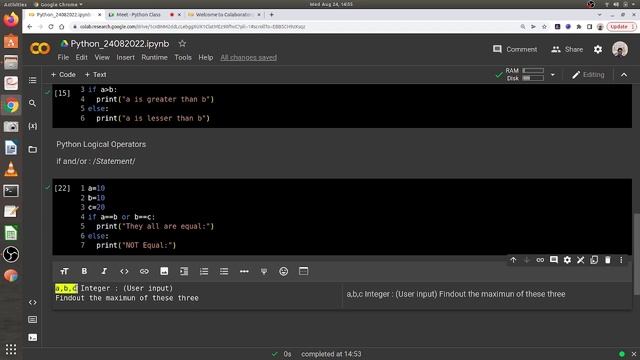Insert an emoji from the text toolbar
Screen dimensions: 640x360
[x=284, y=271]
